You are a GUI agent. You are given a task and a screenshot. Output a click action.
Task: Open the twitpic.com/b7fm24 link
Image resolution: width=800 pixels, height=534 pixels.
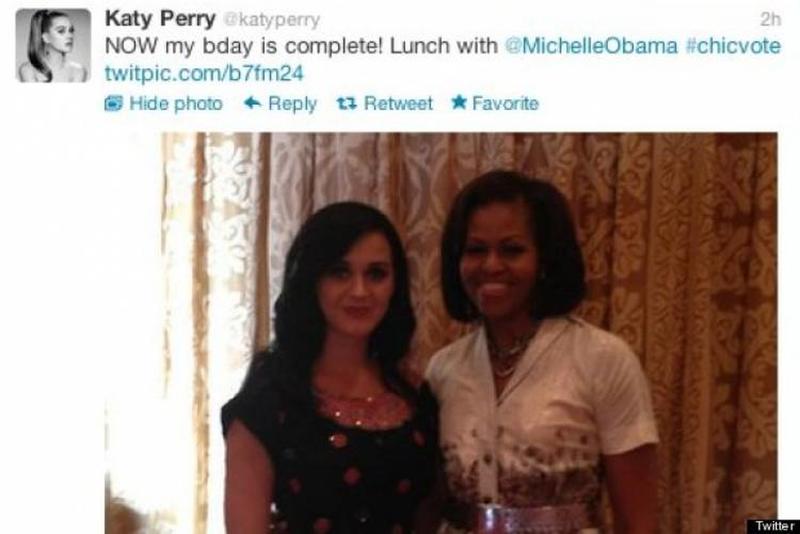coord(204,73)
